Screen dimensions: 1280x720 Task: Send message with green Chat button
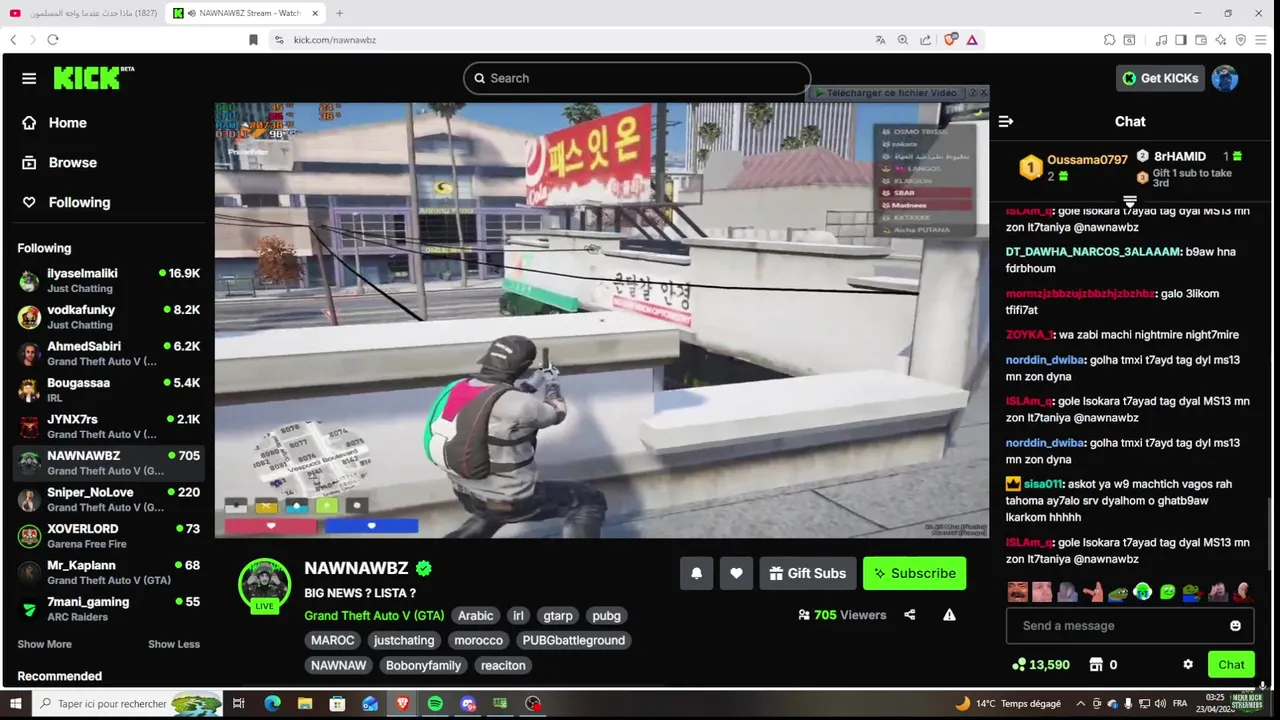(x=1231, y=664)
